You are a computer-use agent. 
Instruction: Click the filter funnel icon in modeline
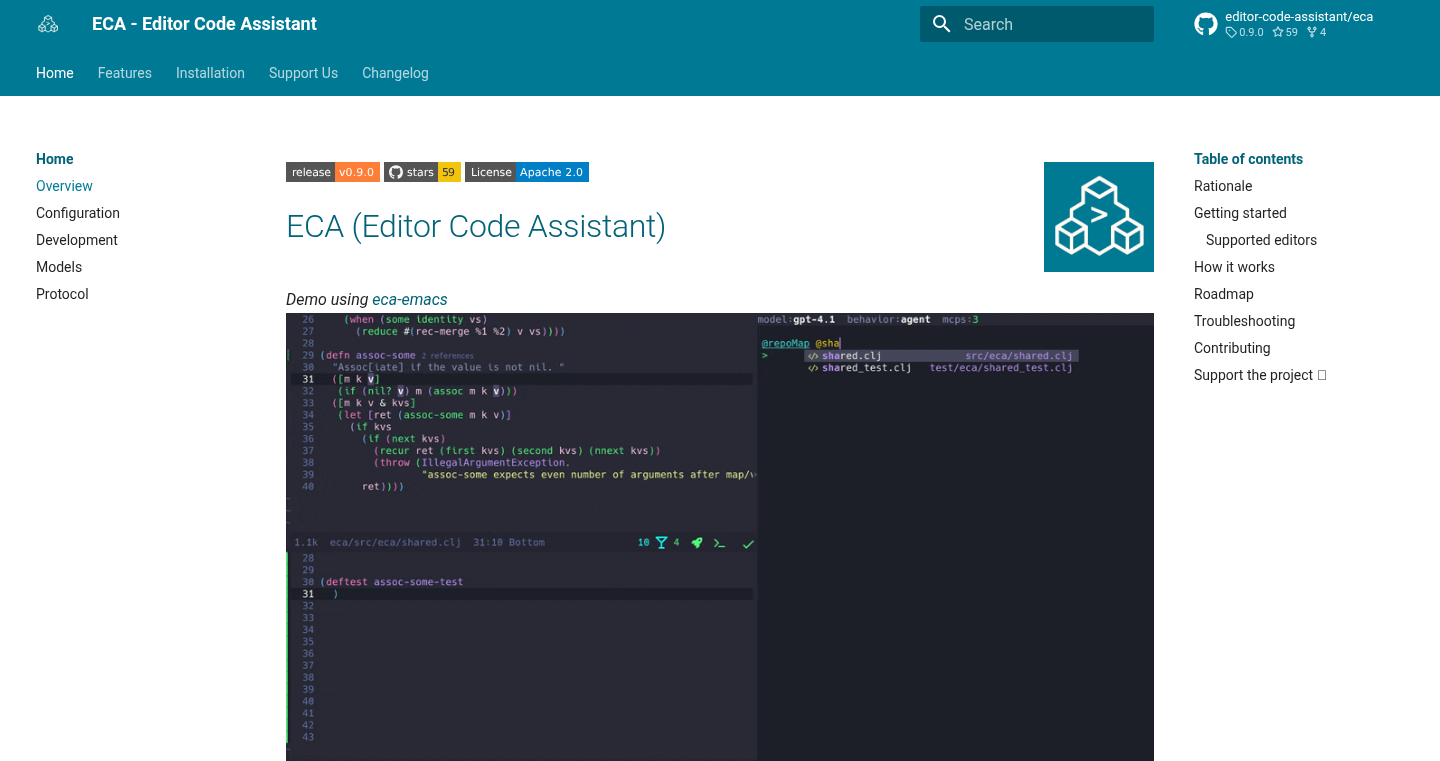pos(661,543)
